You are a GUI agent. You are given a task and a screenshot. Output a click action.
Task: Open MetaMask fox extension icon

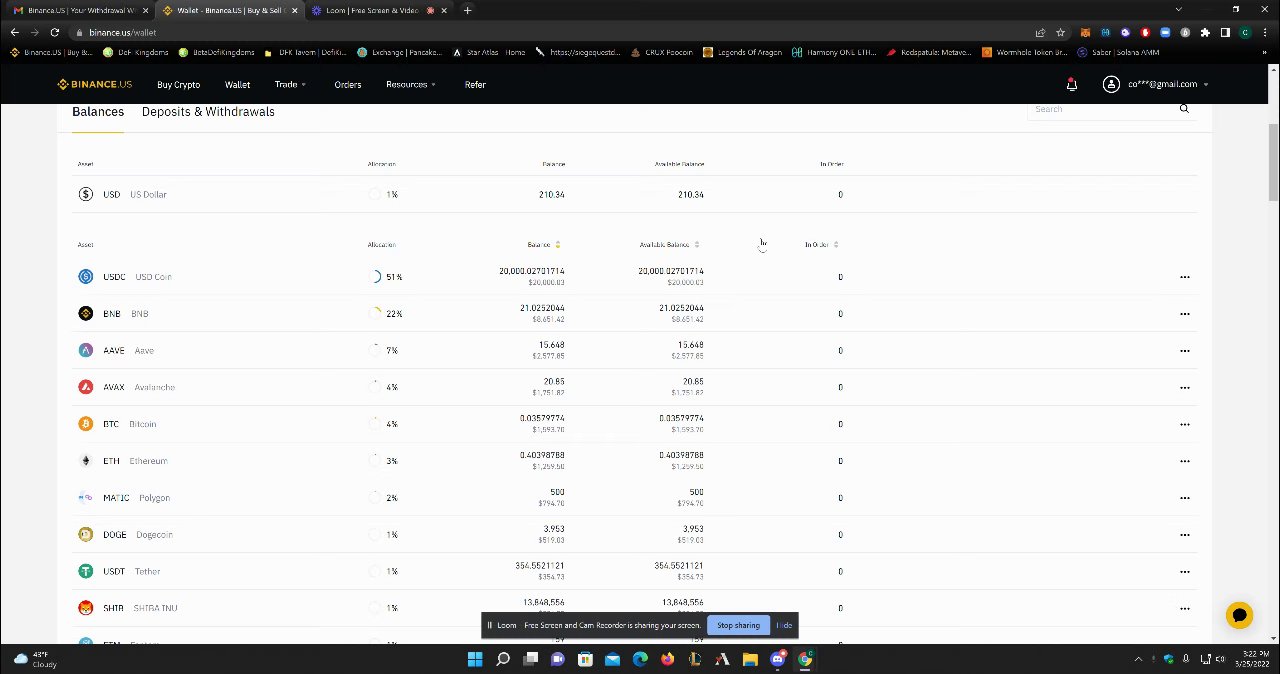click(x=1085, y=32)
